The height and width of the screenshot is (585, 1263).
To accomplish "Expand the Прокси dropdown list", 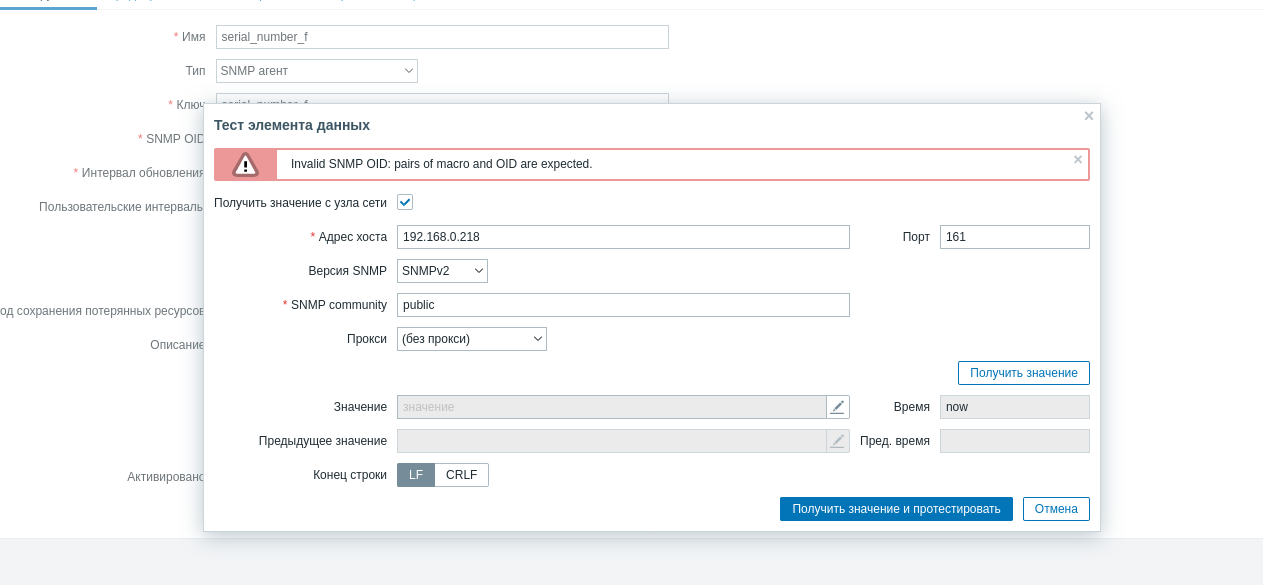I will tap(471, 339).
